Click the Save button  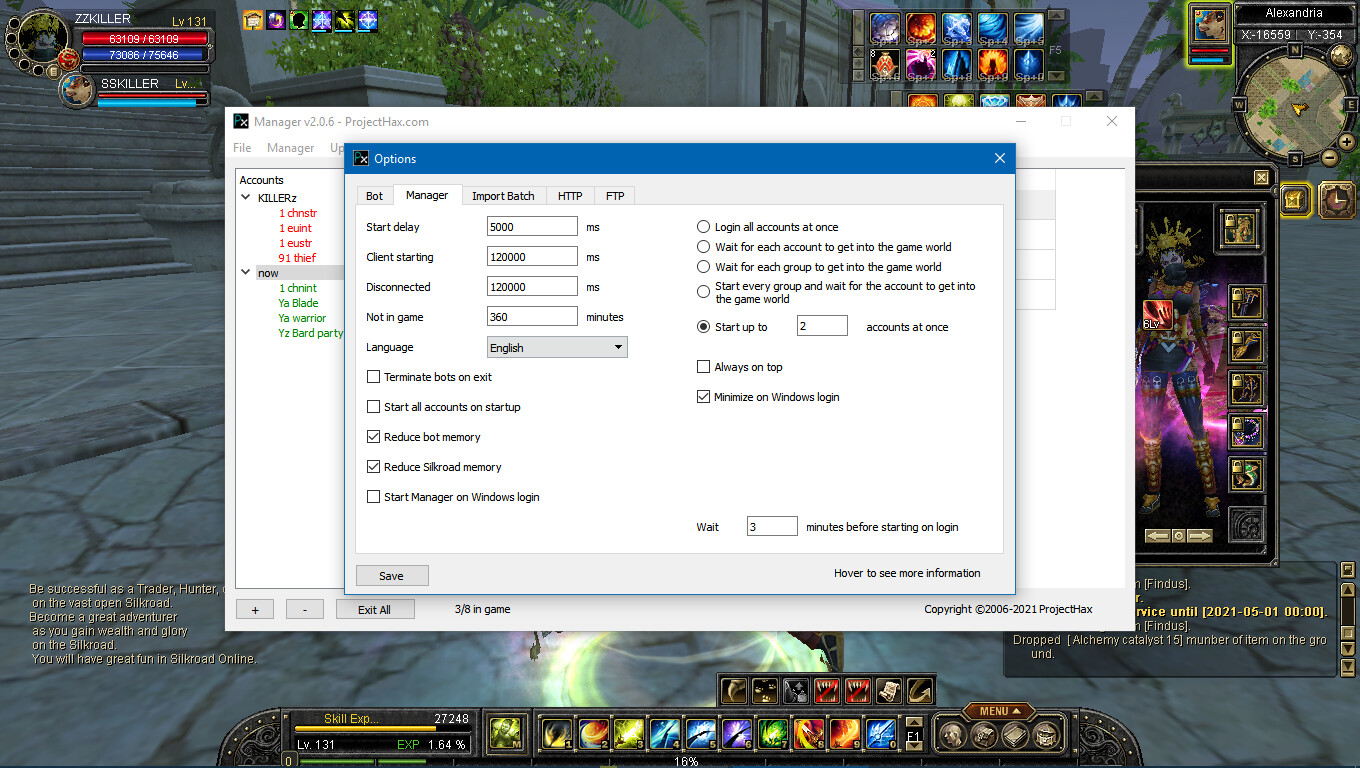(x=392, y=575)
